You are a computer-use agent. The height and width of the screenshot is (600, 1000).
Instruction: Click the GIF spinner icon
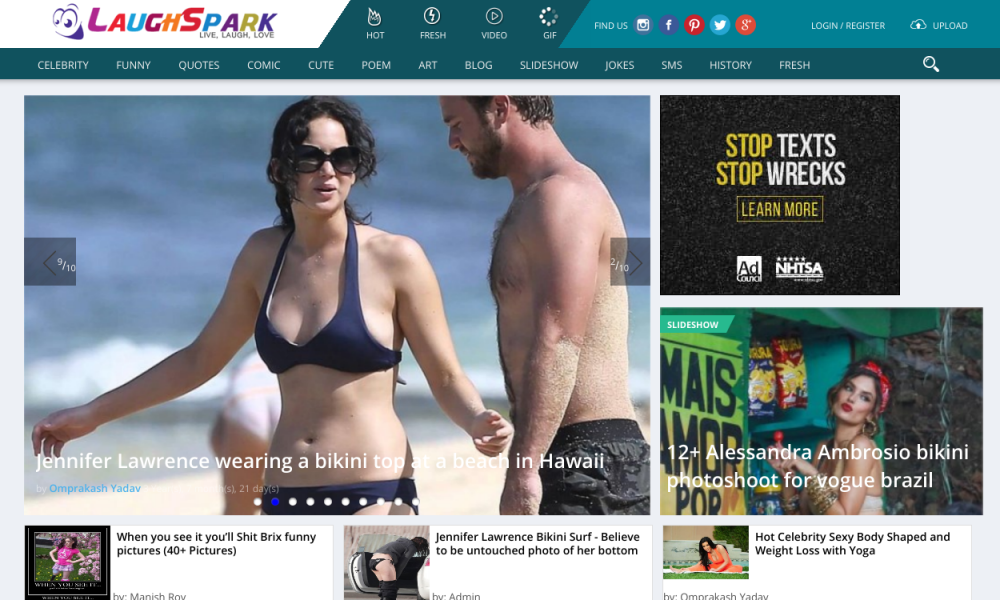click(549, 17)
